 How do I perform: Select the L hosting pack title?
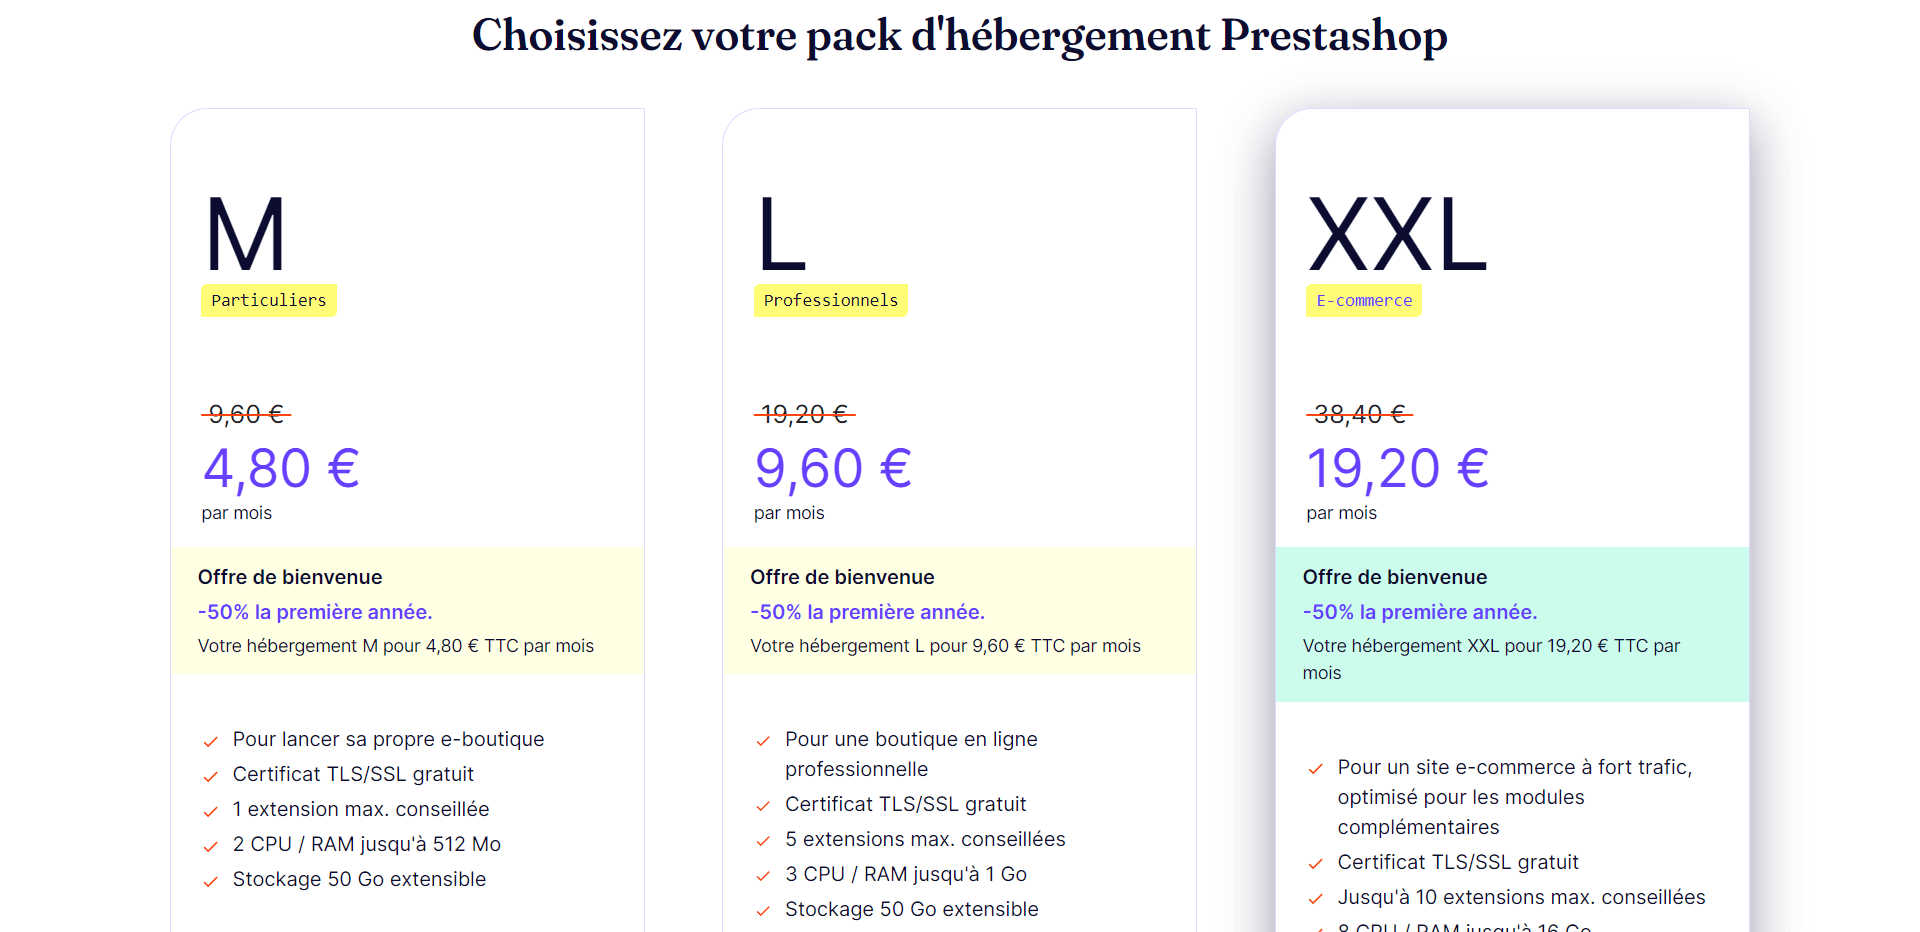(x=781, y=236)
